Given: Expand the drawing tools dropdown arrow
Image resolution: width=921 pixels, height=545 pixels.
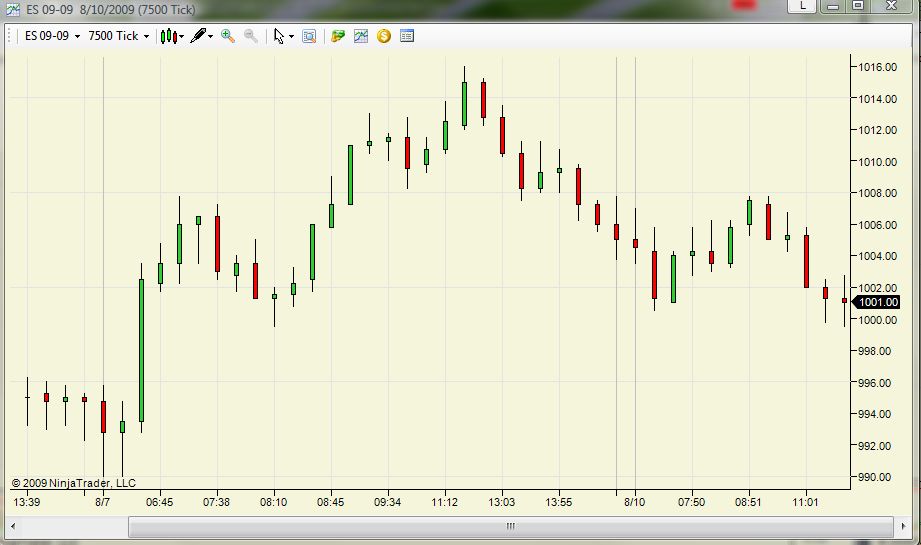Looking at the screenshot, I should pyautogui.click(x=210, y=36).
